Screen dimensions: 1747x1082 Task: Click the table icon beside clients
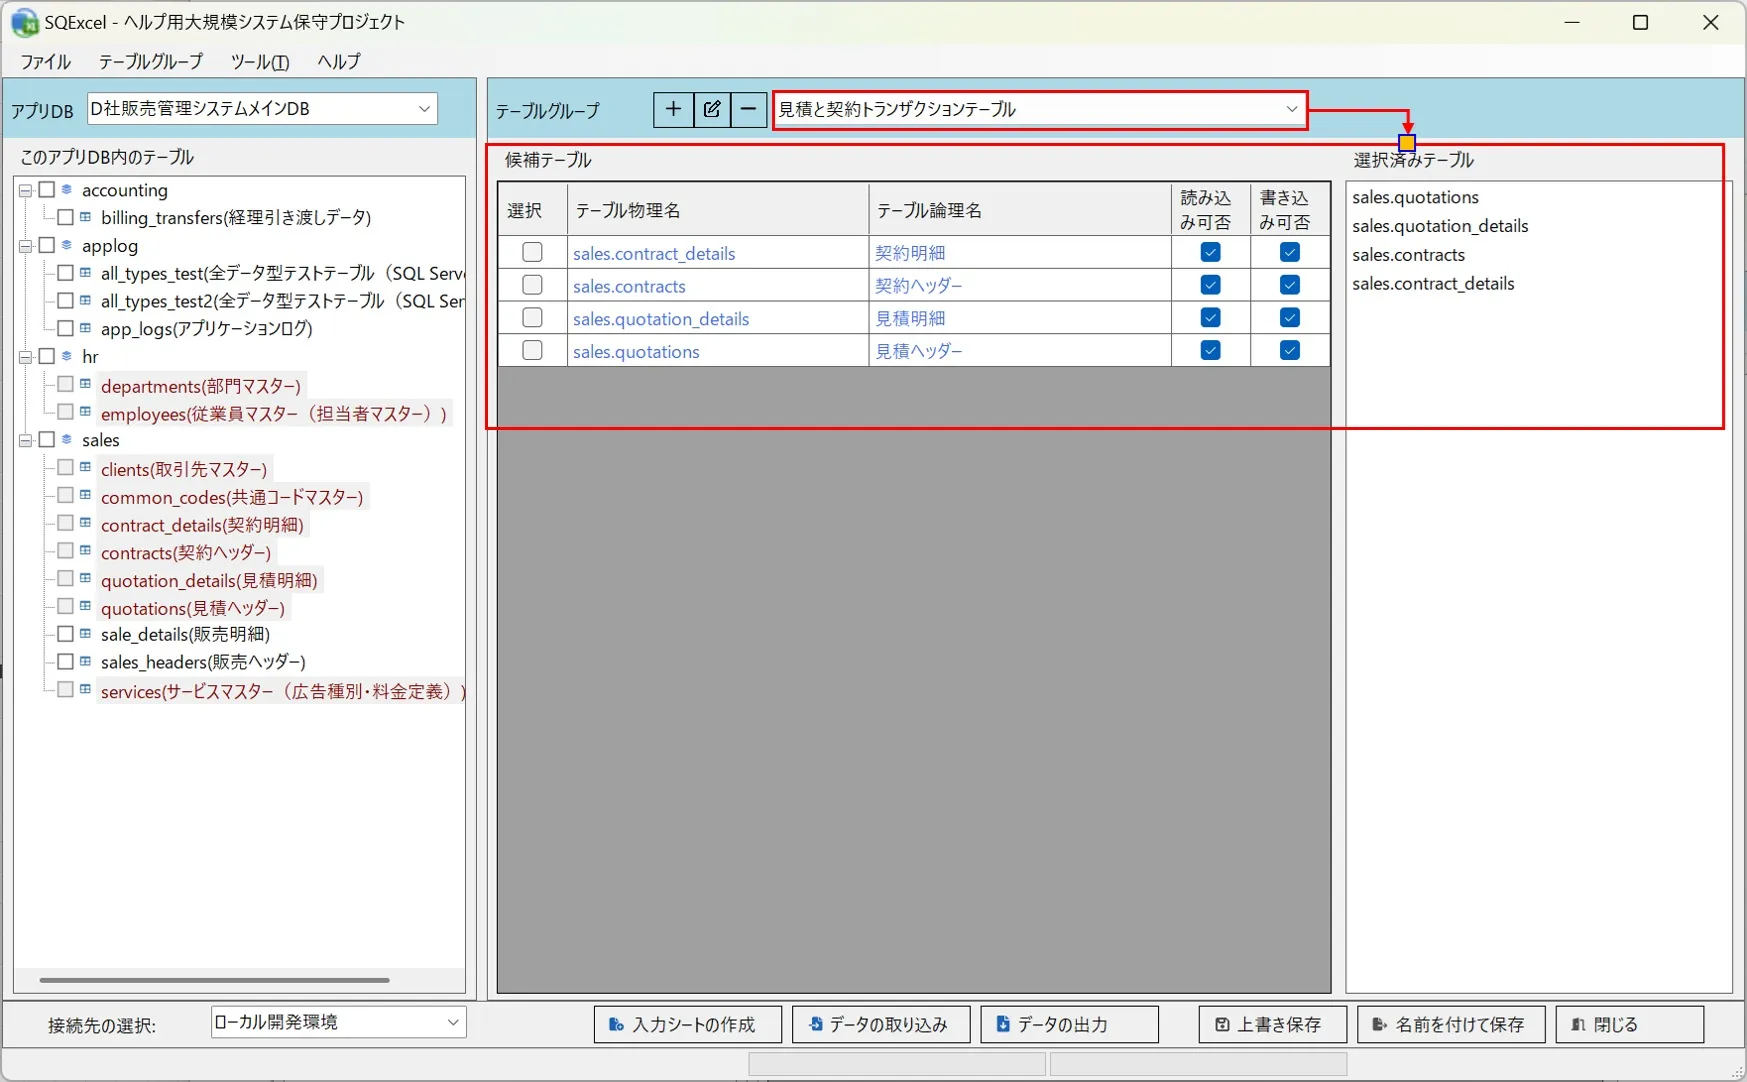pos(86,467)
